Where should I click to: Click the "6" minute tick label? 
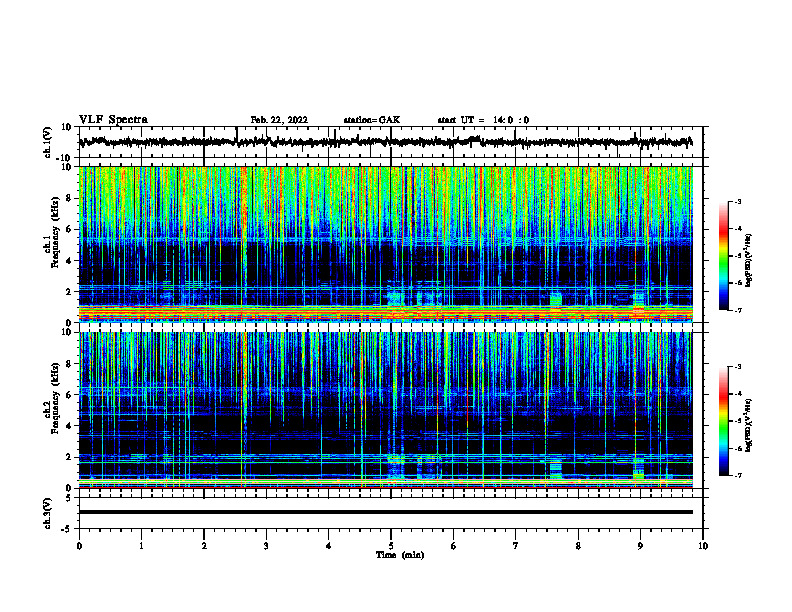[454, 546]
